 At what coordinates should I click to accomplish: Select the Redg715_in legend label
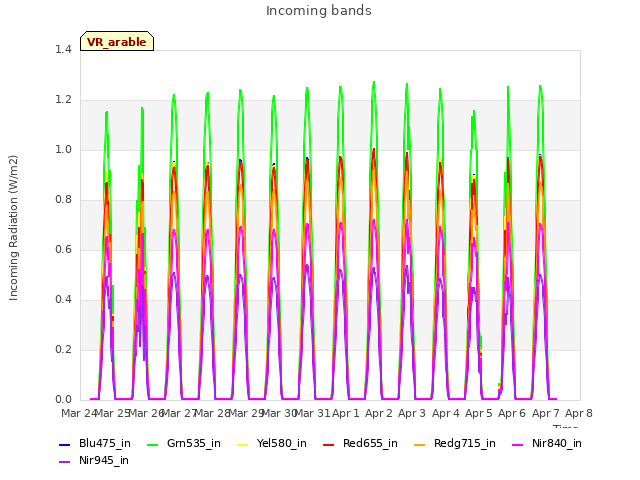465,444
